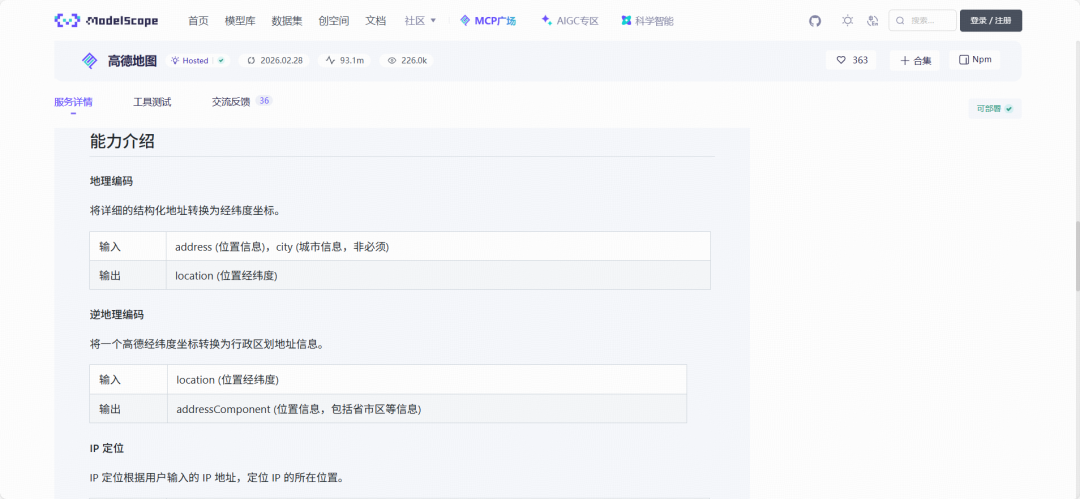Click the 高德地图 service logo icon
Image resolution: width=1080 pixels, height=499 pixels.
tap(90, 61)
